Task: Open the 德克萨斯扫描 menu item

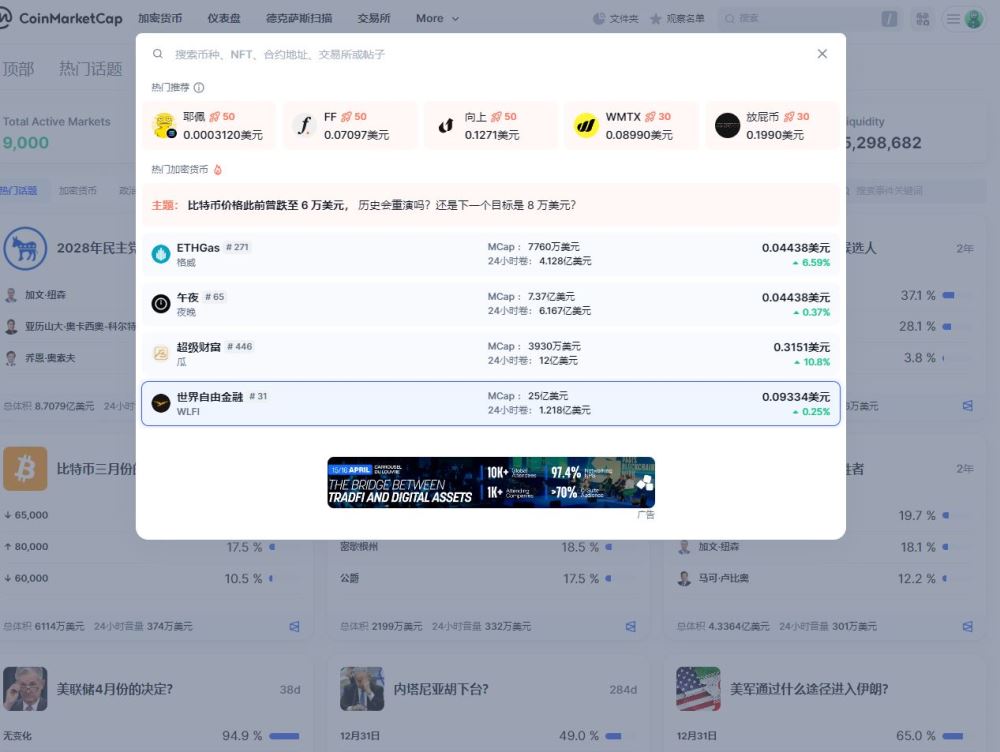Action: coord(298,18)
